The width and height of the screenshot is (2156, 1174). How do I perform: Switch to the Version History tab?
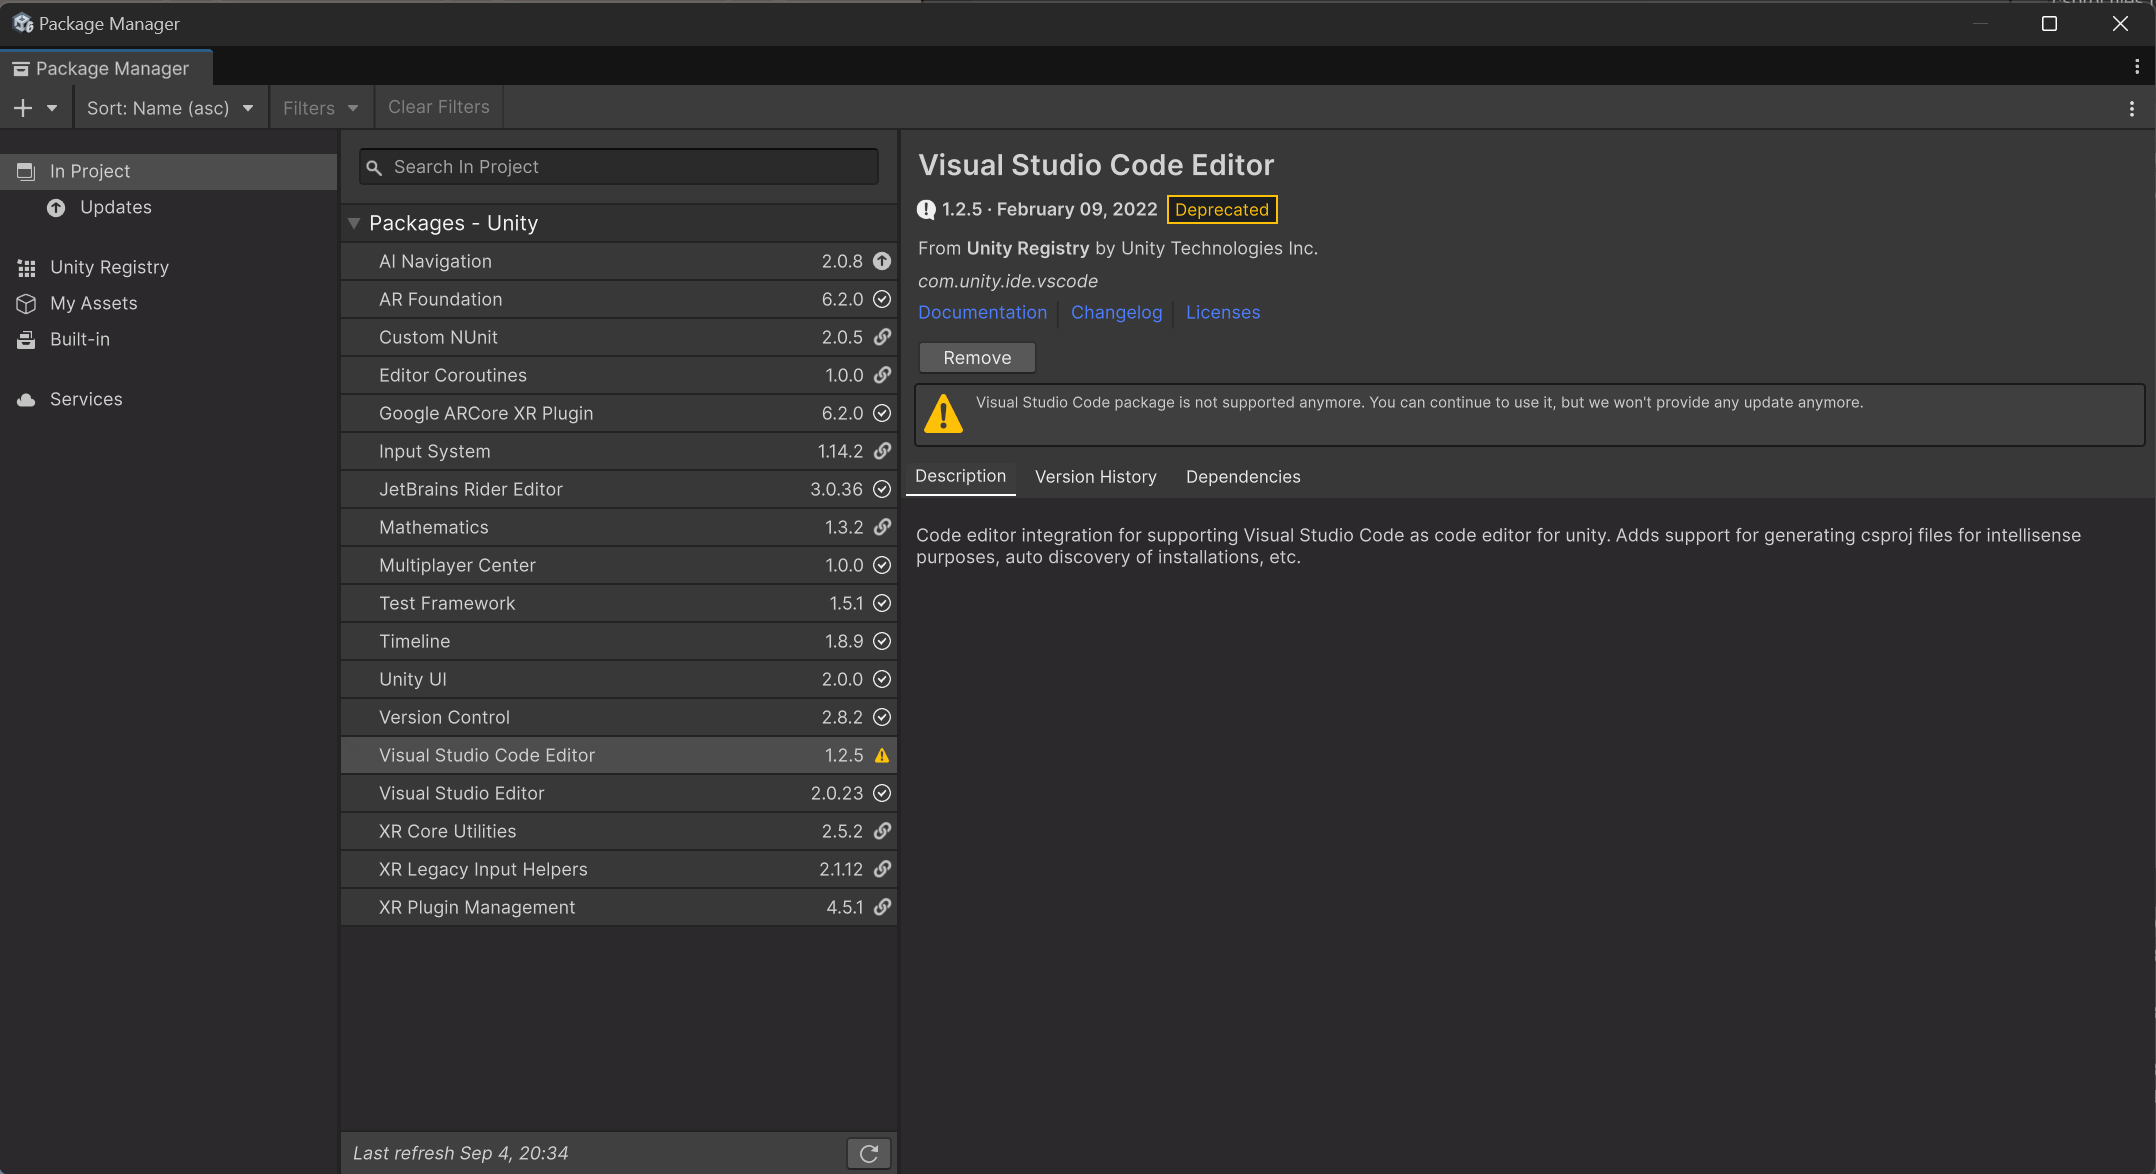pyautogui.click(x=1095, y=477)
